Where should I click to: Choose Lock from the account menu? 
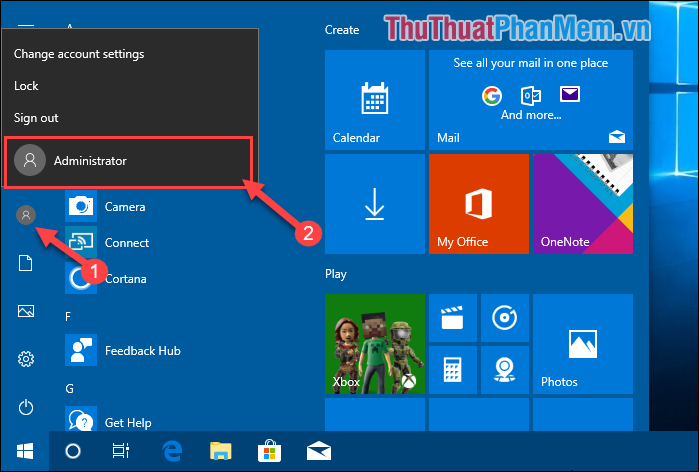[26, 86]
